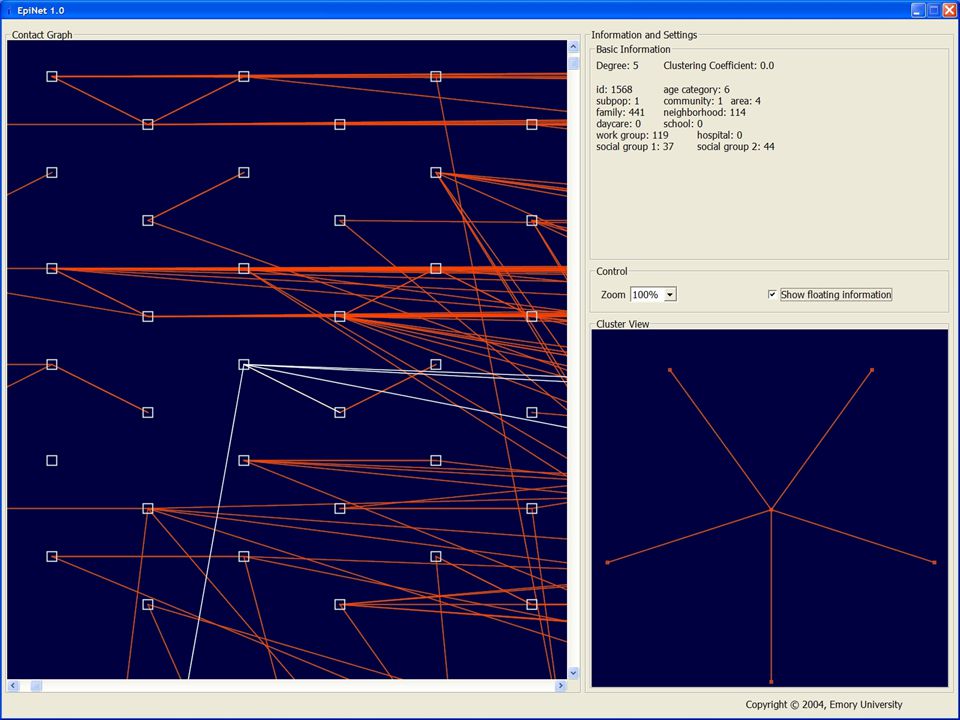The width and height of the screenshot is (960, 720).
Task: Click the 'work group: 119' text
Action: pos(632,135)
